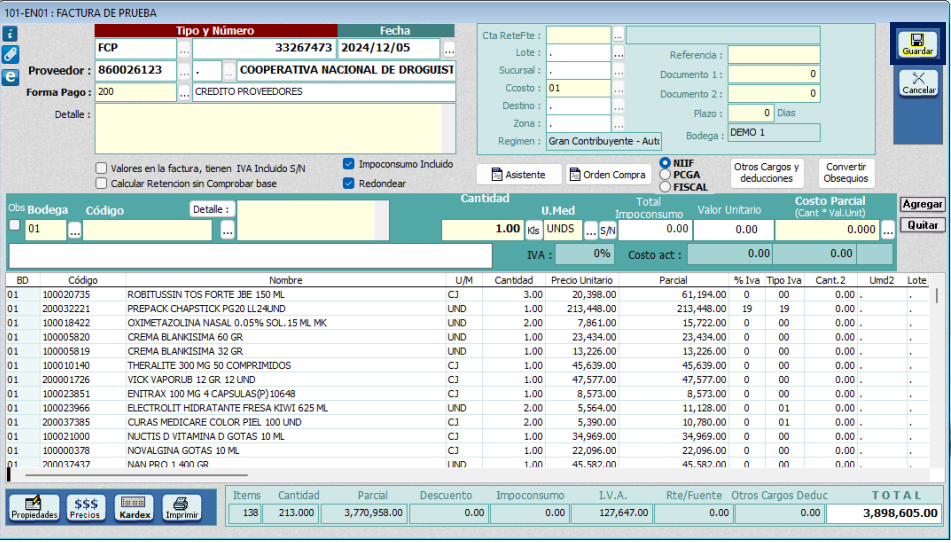Click the % Iva column header
This screenshot has height=543, width=951.
[x=747, y=280]
